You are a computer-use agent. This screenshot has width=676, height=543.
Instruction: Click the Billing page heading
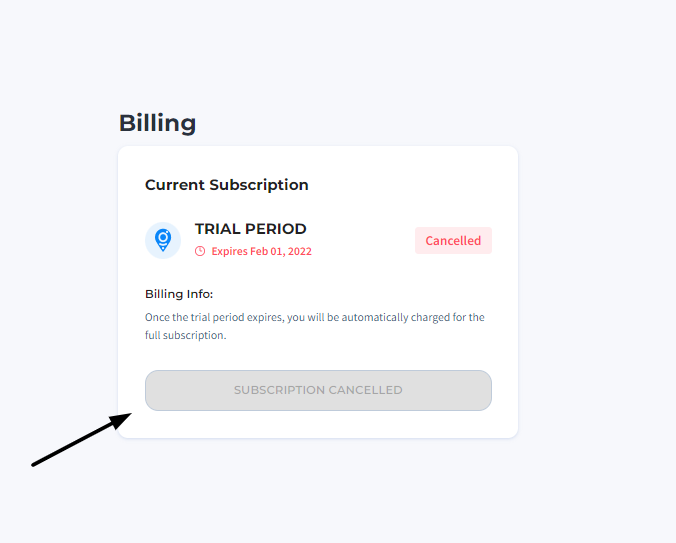coord(157,123)
